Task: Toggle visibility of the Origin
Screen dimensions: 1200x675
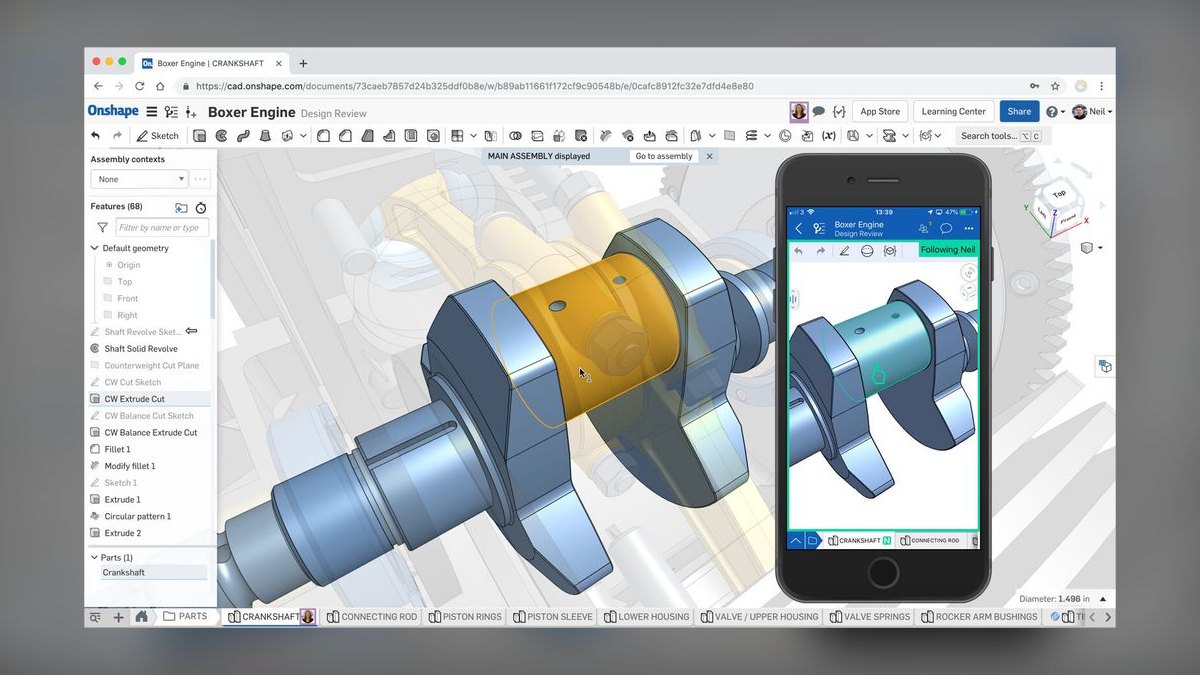Action: point(109,265)
